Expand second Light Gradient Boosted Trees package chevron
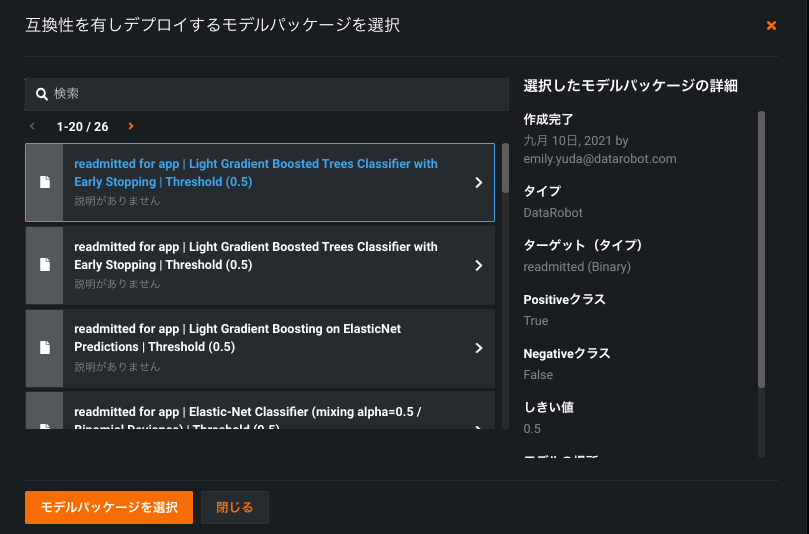 click(x=478, y=265)
